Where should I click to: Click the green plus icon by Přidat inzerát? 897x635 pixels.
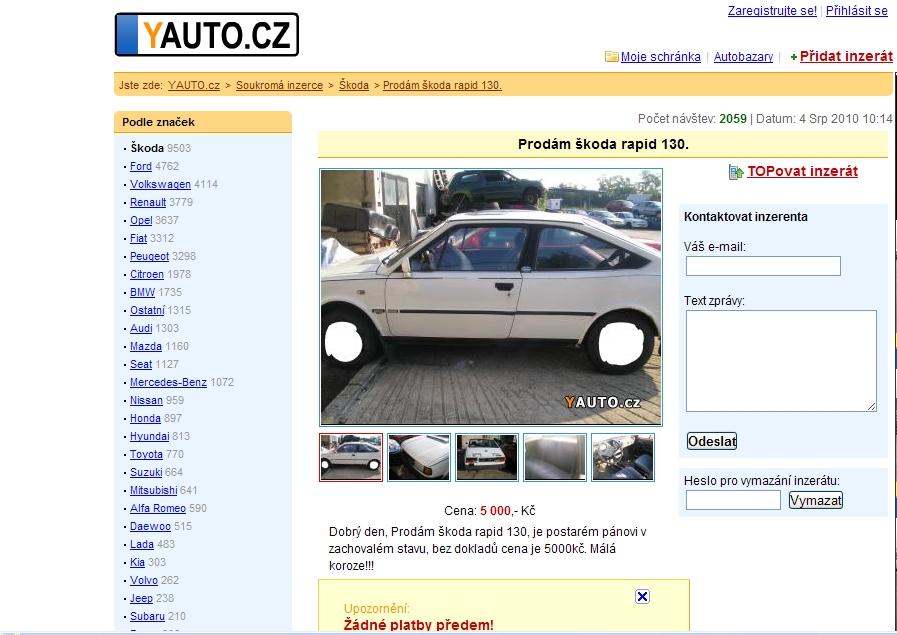pos(793,57)
